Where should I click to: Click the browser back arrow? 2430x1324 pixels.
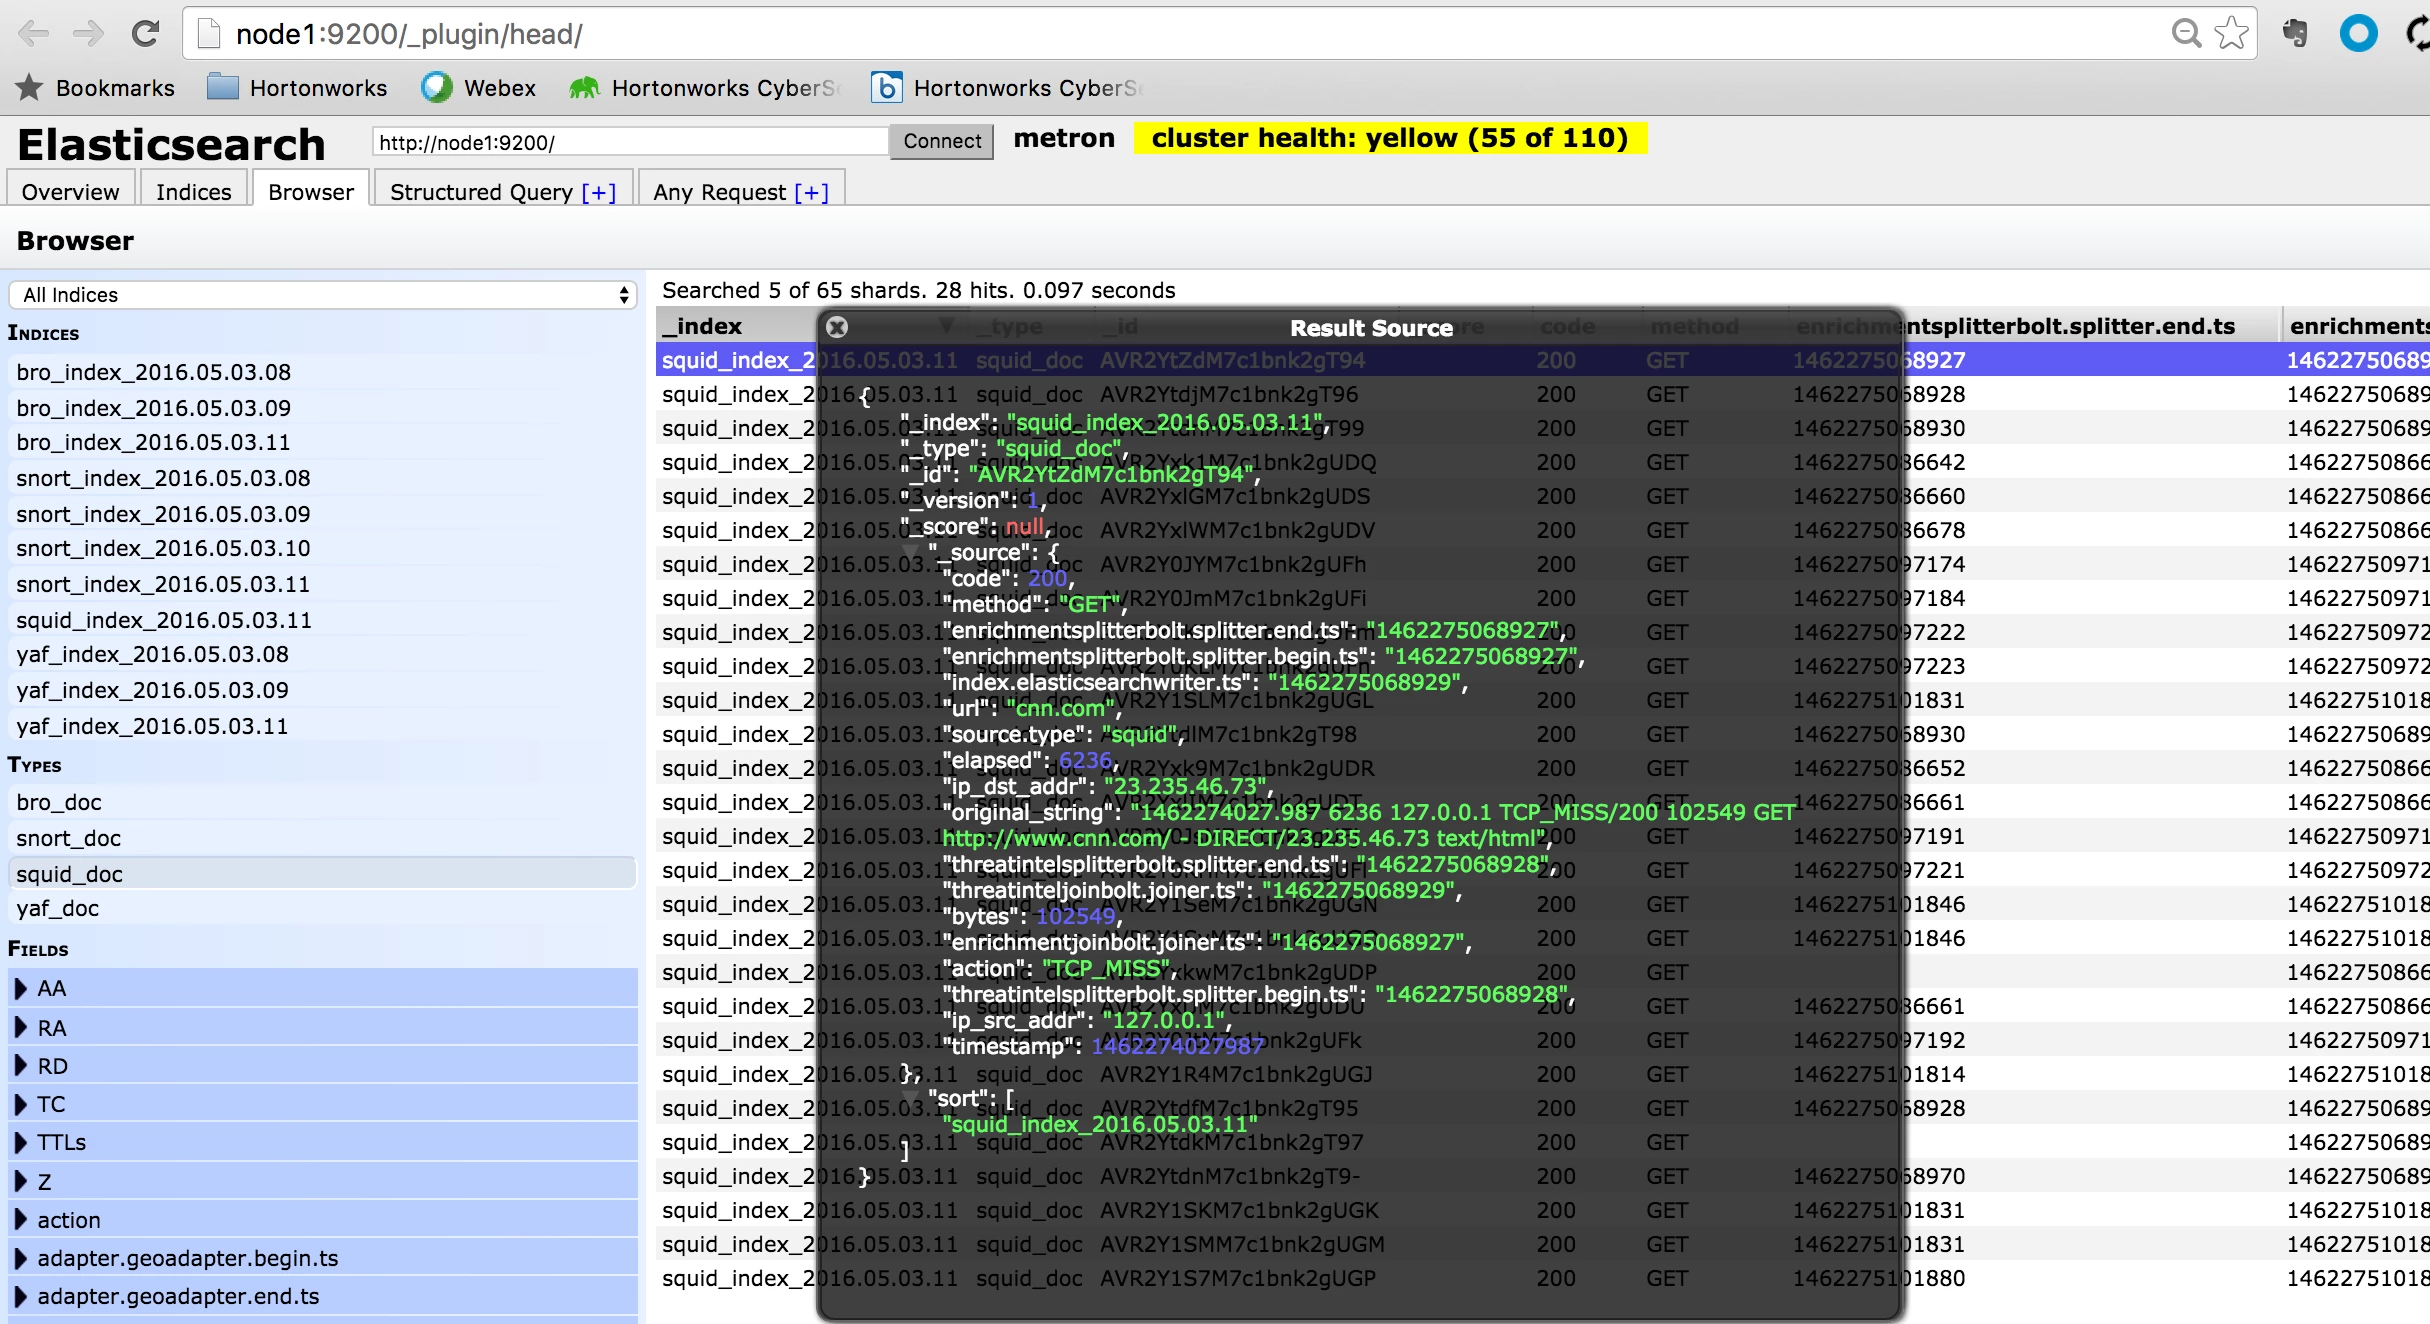33,34
